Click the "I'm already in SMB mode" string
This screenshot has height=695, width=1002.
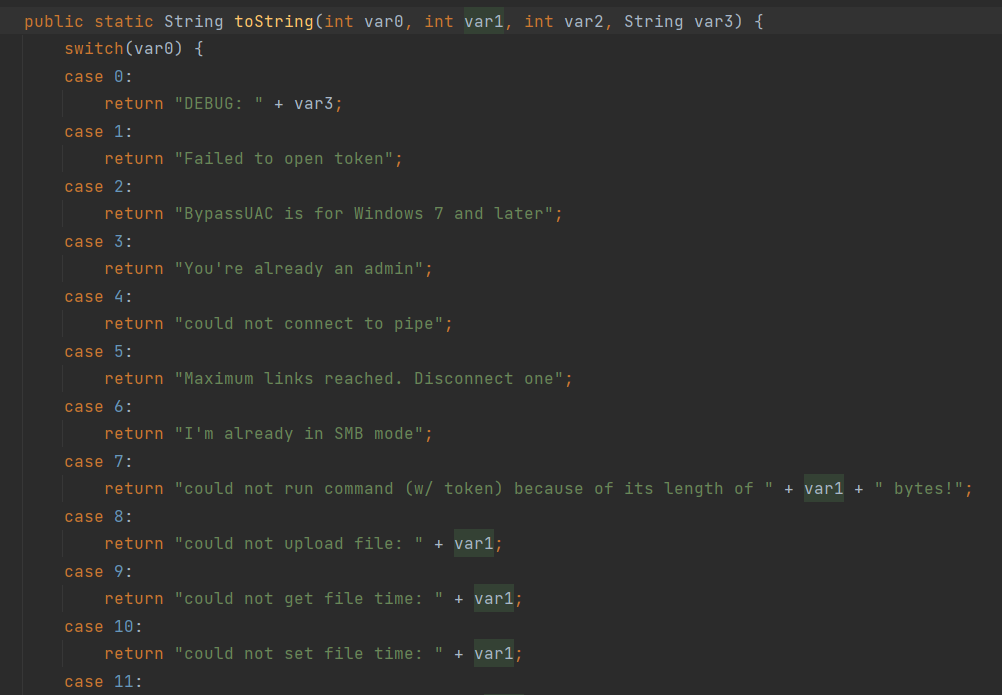tap(303, 433)
